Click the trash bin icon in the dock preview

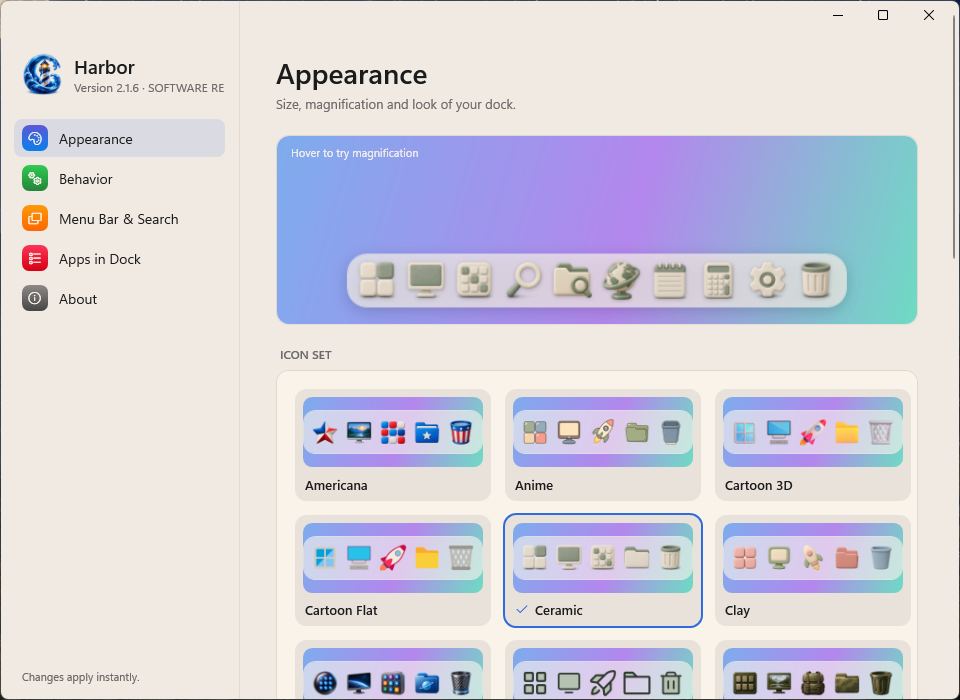pyautogui.click(x=816, y=280)
